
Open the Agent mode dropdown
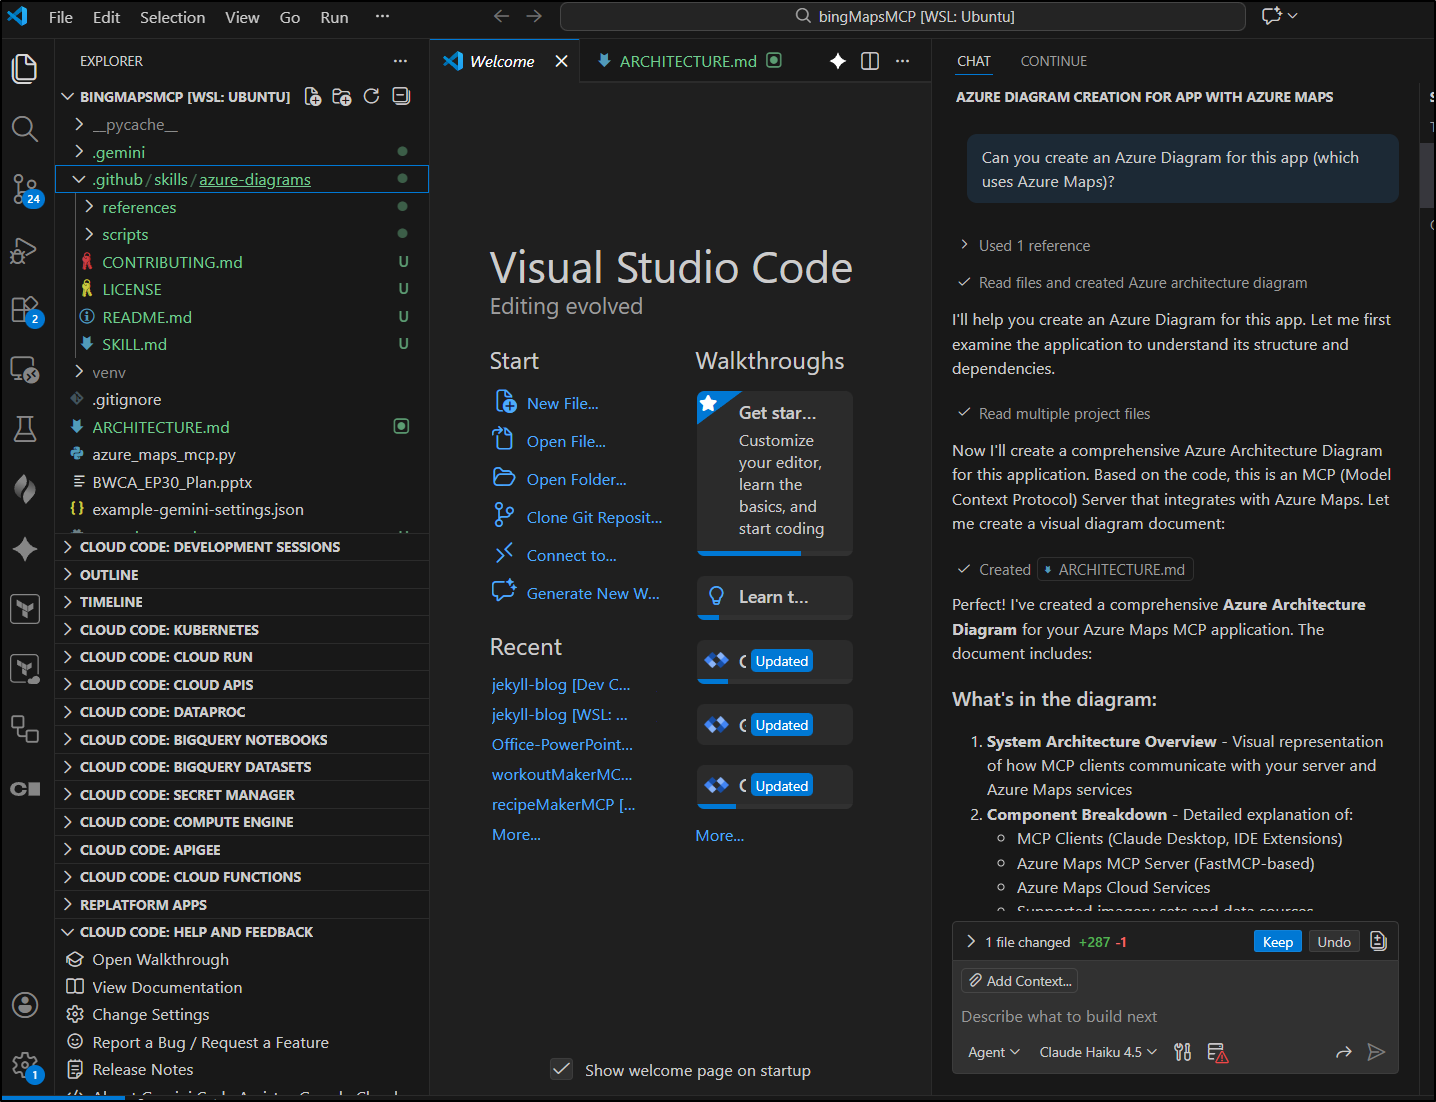point(993,1052)
